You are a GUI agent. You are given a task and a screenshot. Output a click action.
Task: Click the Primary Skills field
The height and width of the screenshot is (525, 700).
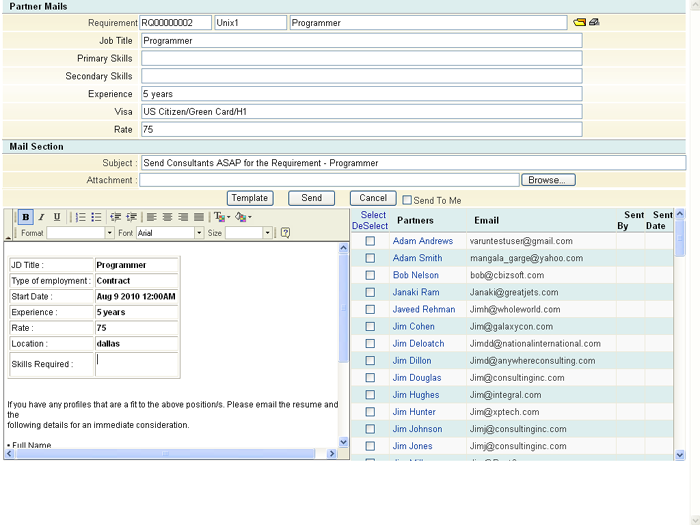tap(362, 58)
